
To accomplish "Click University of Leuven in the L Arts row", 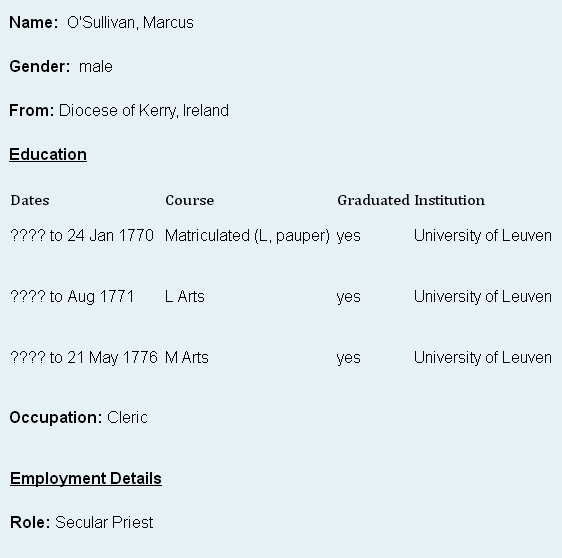I will pyautogui.click(x=483, y=296).
